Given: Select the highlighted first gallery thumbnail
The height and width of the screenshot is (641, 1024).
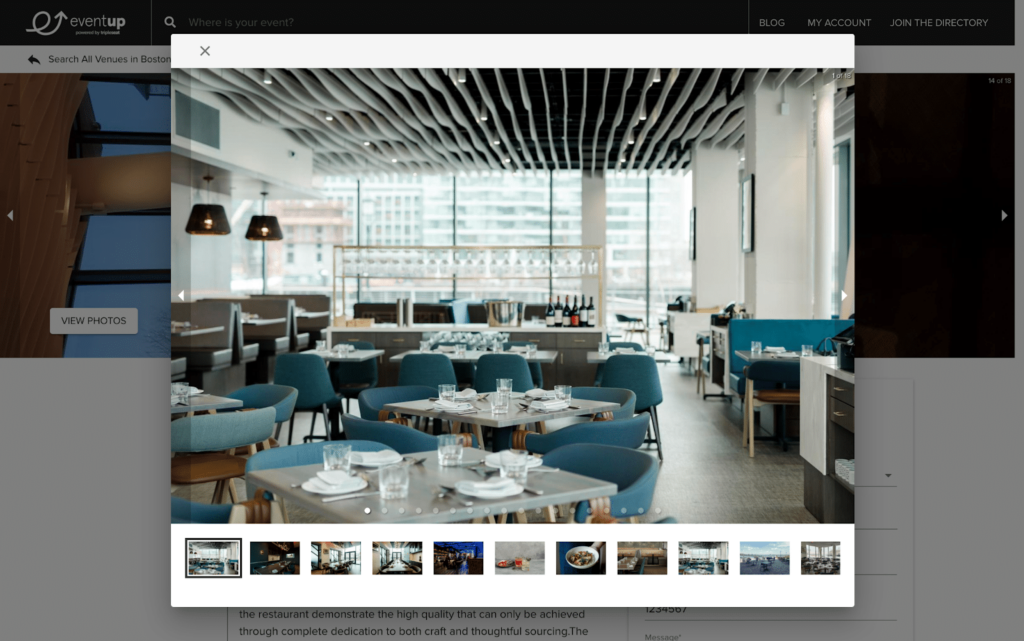Looking at the screenshot, I should tap(213, 558).
